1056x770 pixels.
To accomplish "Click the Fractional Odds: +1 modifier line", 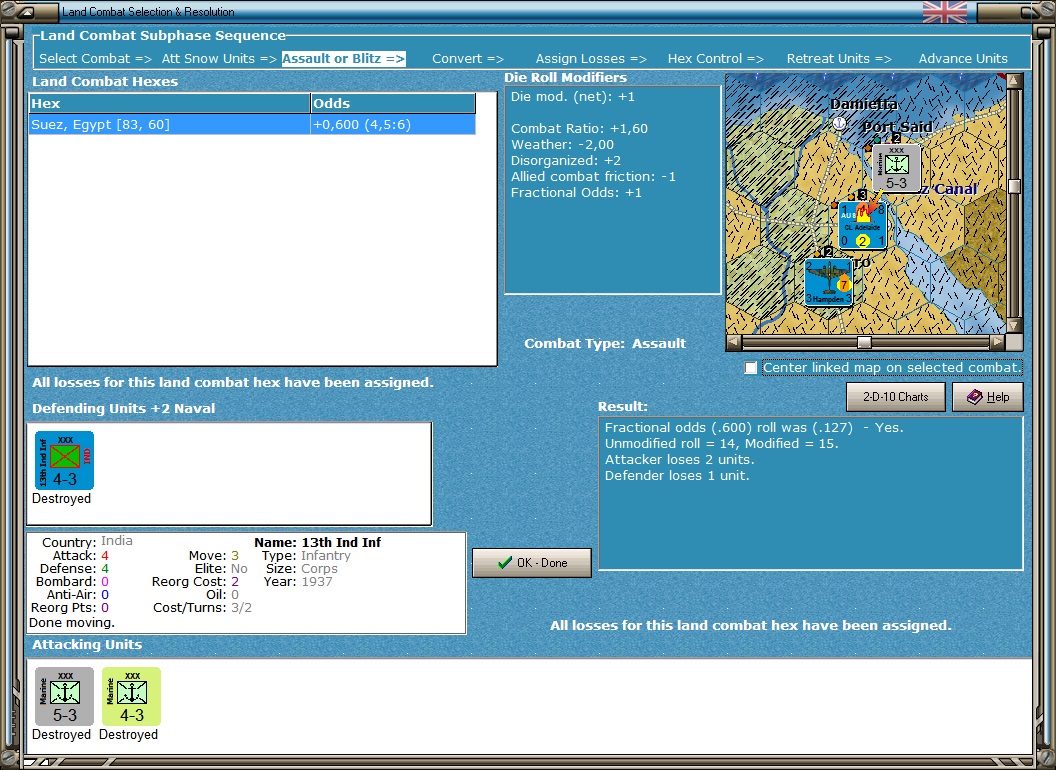I will 576,193.
